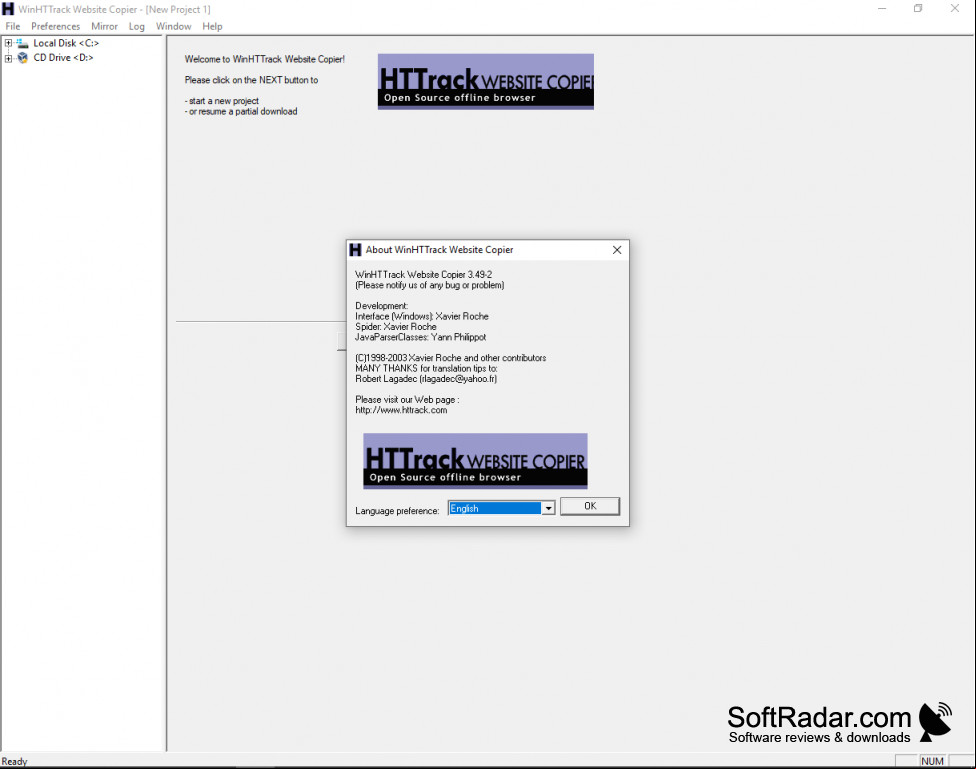Image resolution: width=976 pixels, height=769 pixels.
Task: Minimize the WinHTTrack main window
Action: [x=882, y=9]
